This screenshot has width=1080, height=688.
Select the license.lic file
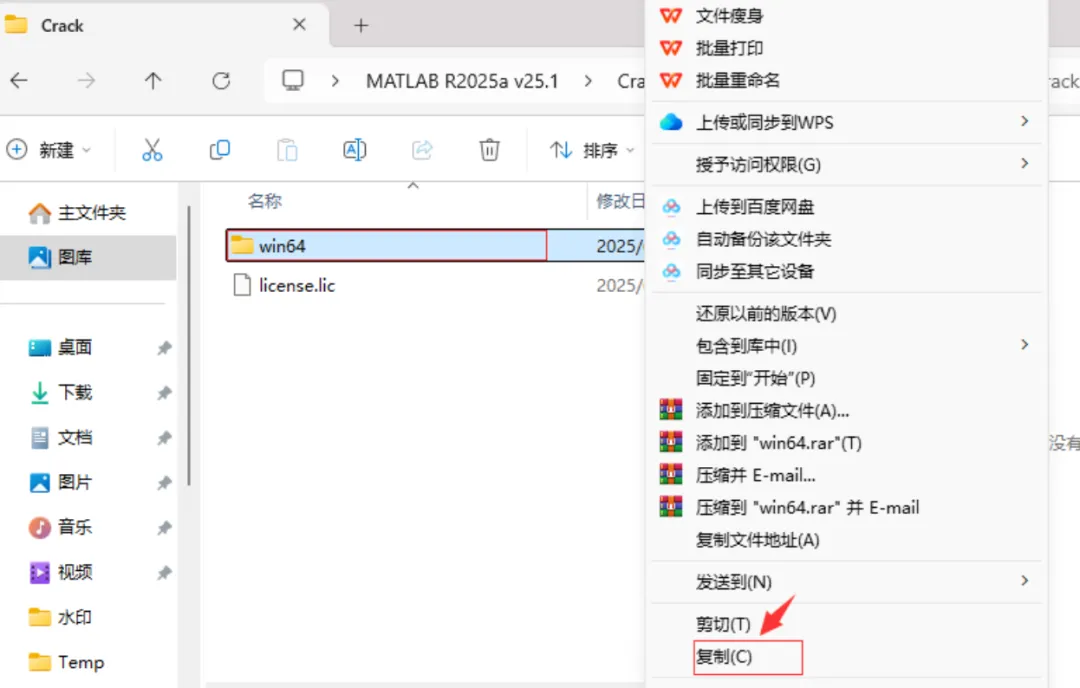297,285
